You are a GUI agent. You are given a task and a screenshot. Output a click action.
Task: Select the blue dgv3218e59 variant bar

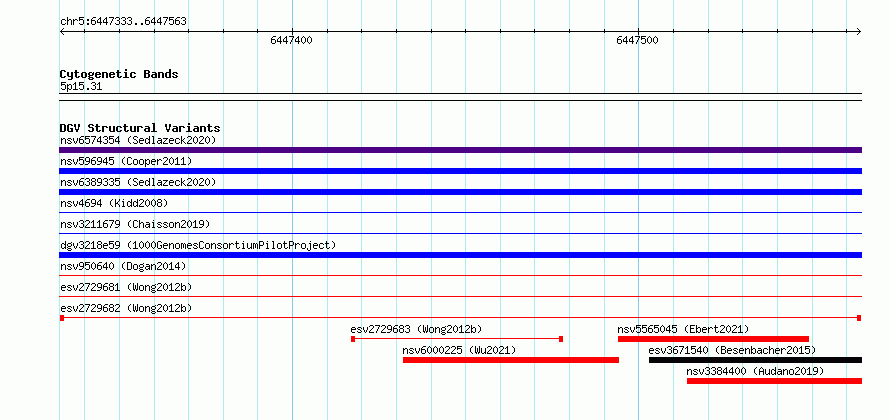460,255
